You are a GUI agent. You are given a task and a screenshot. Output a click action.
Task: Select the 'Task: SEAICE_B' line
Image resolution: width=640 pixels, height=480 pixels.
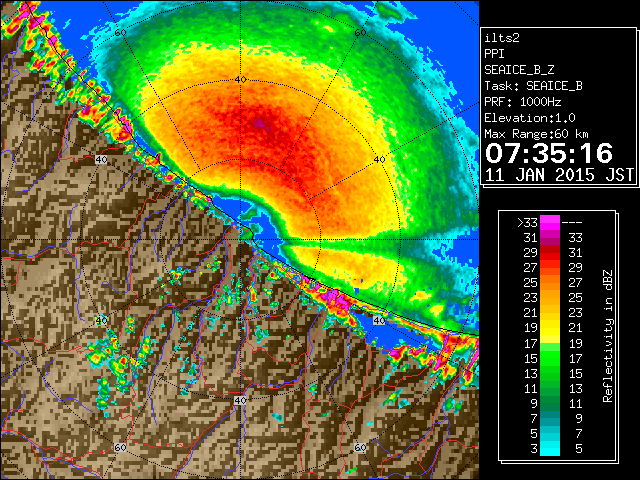[x=533, y=86]
